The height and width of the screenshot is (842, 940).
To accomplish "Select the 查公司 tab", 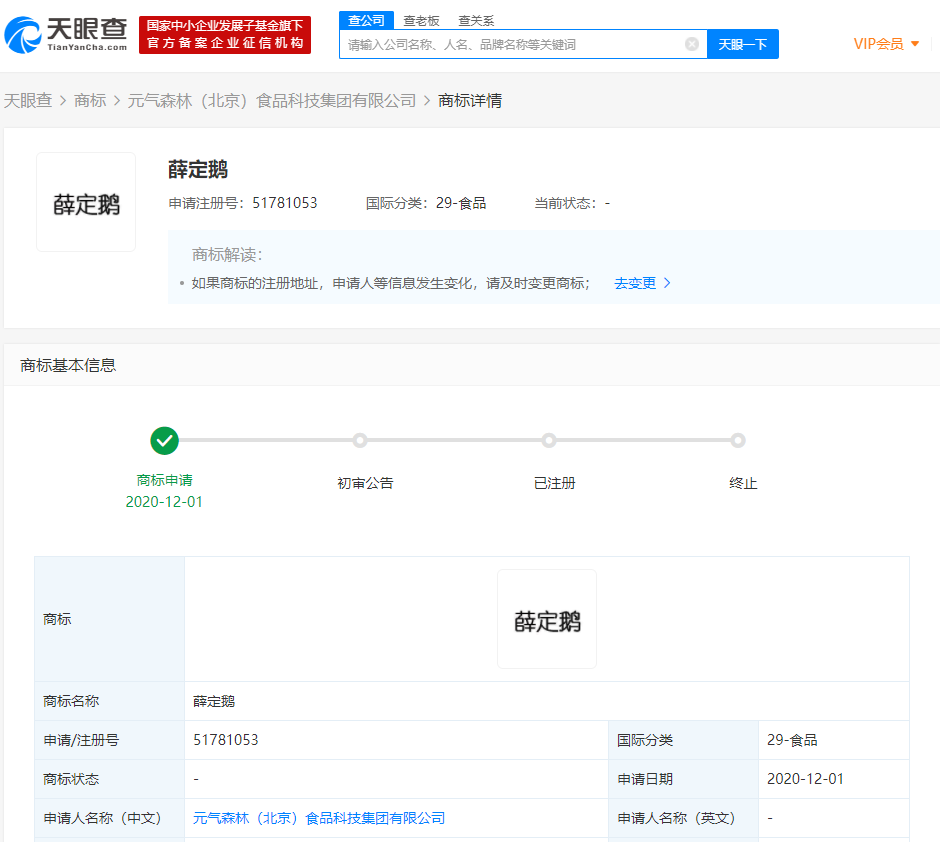I will point(366,20).
